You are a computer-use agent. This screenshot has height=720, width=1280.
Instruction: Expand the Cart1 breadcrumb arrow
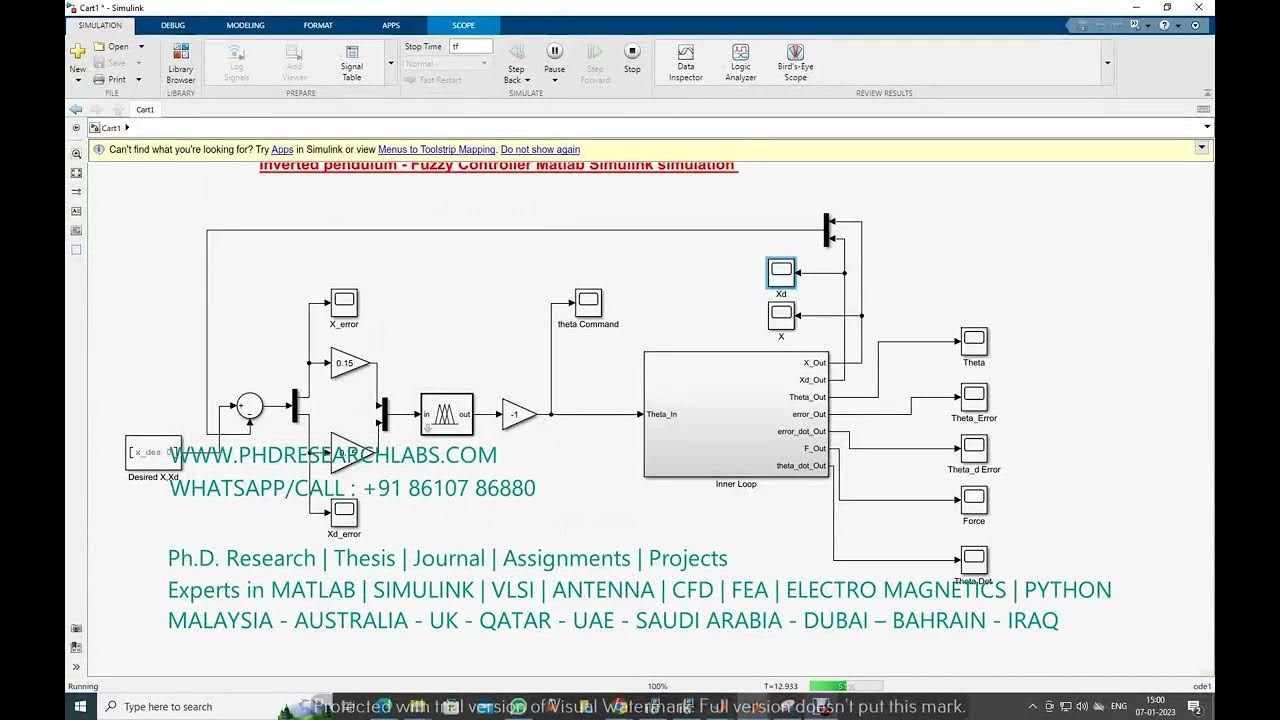[127, 128]
